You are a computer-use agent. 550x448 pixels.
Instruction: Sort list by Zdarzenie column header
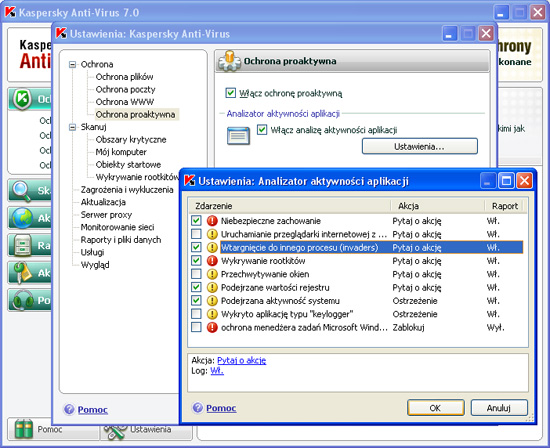click(x=290, y=206)
